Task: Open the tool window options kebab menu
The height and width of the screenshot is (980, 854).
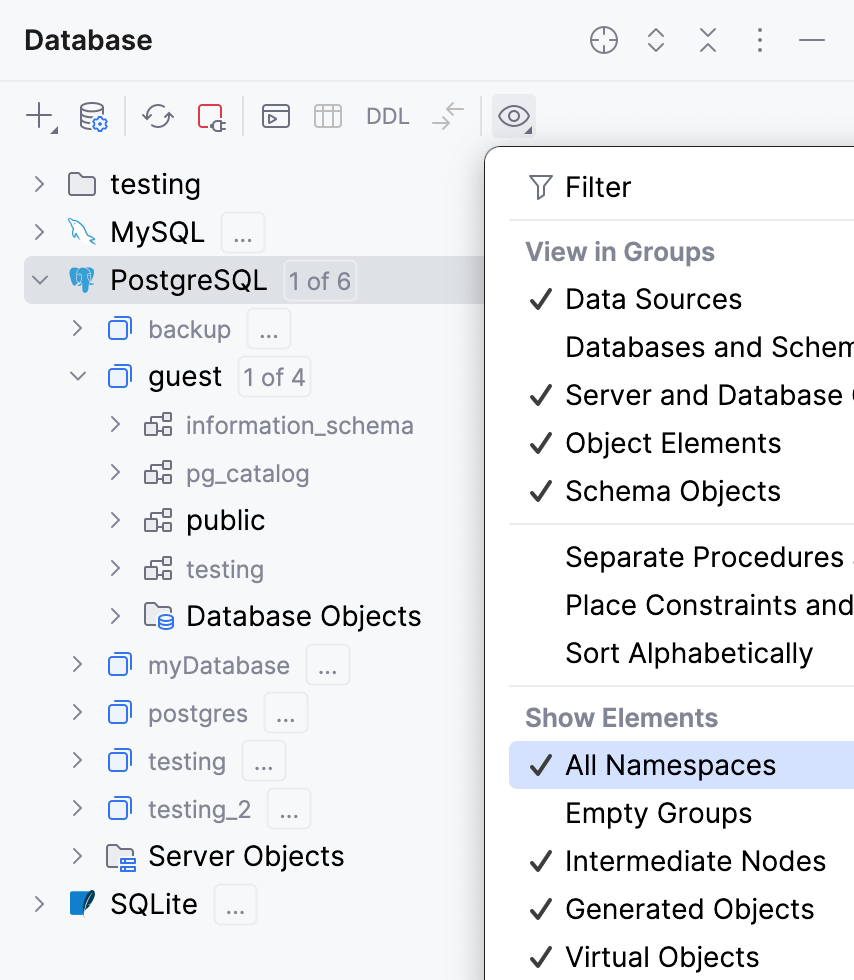Action: (760, 41)
